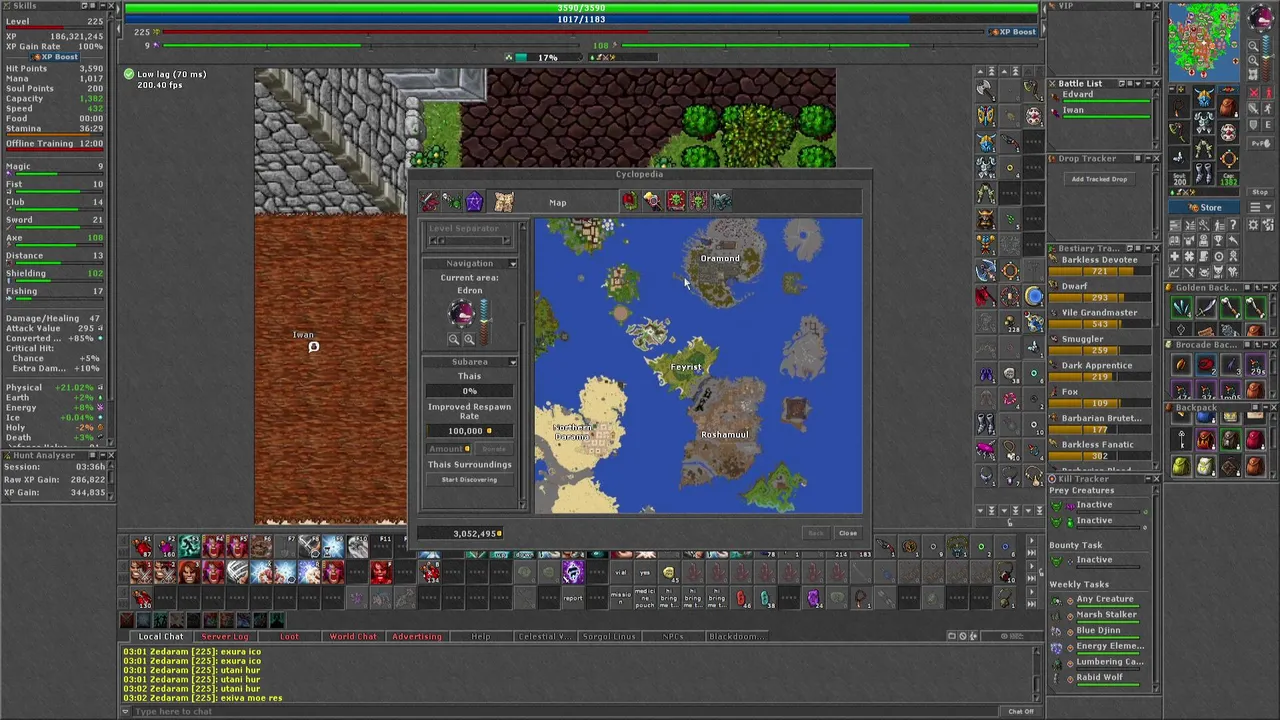Open the Items tab icon in Cyclopedia
Screen dimensions: 1280x720
(x=430, y=202)
